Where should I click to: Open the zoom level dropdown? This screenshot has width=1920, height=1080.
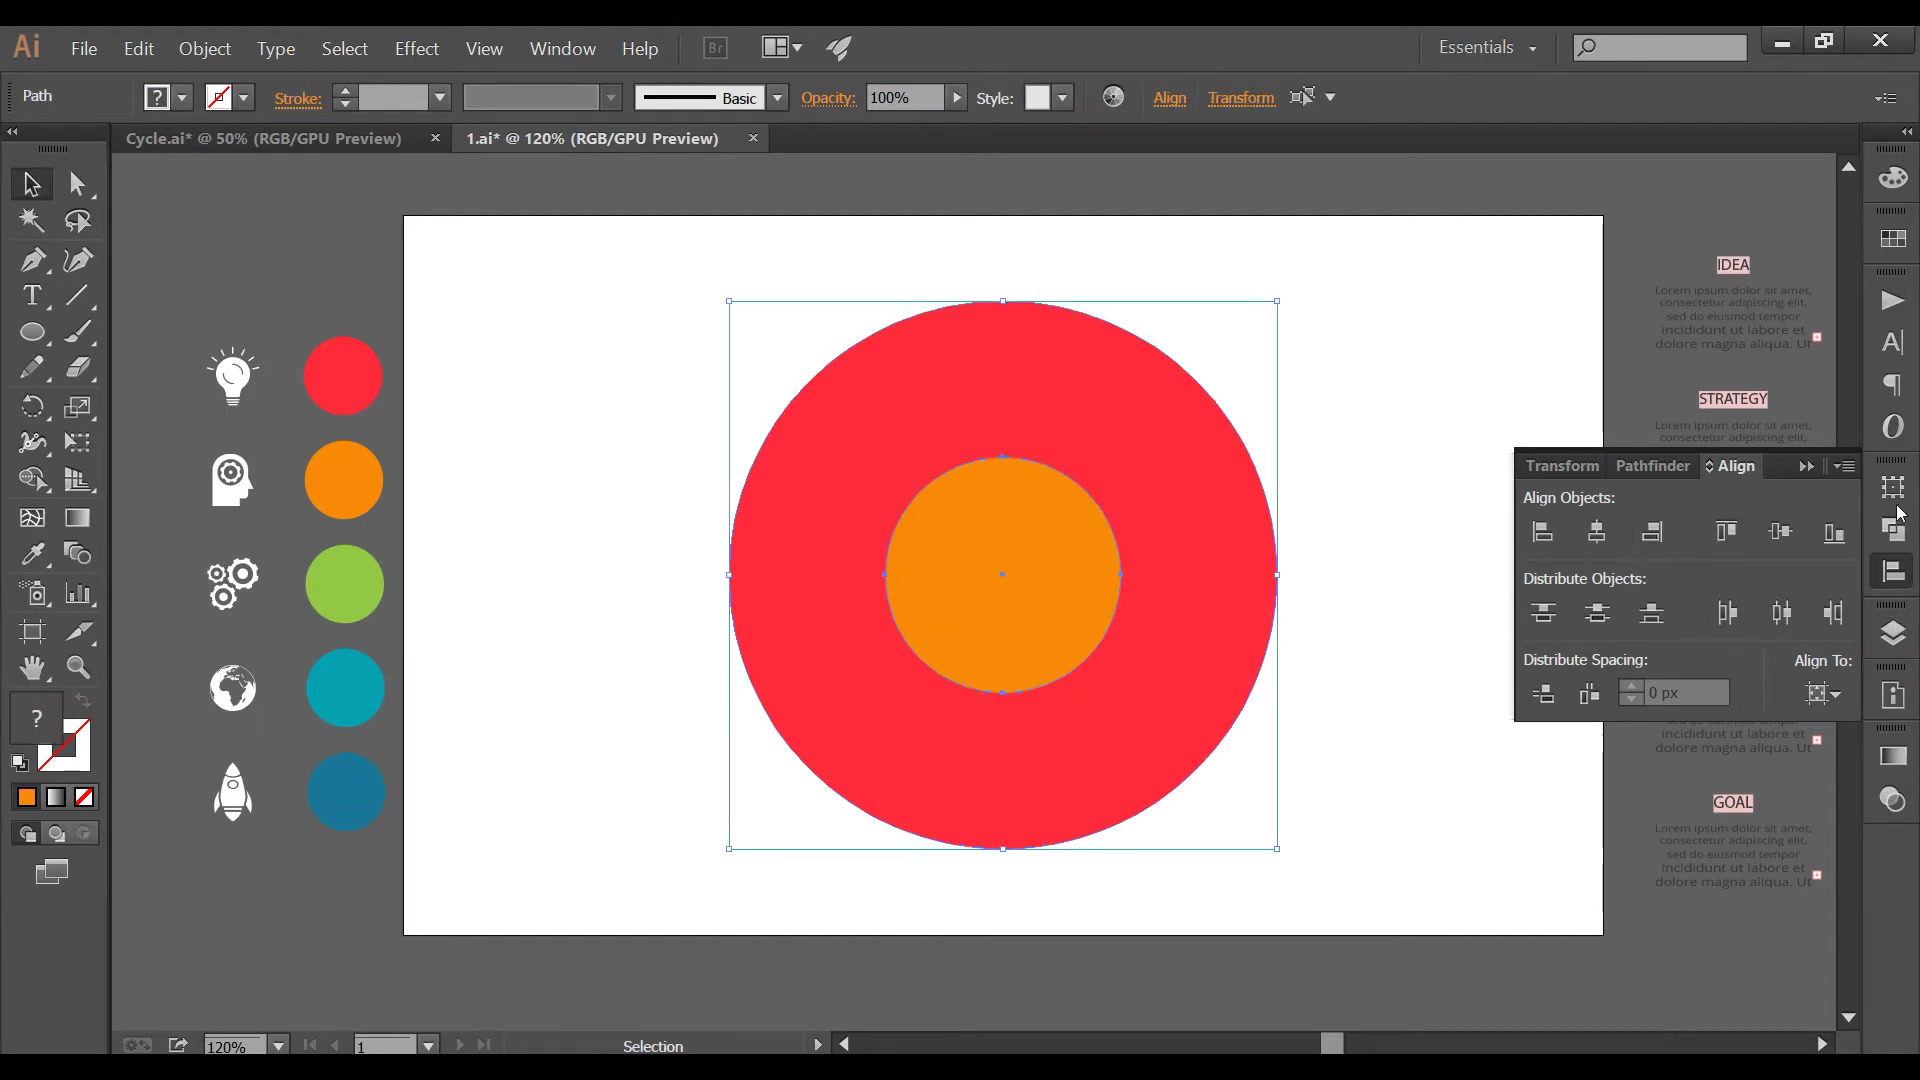(278, 1046)
